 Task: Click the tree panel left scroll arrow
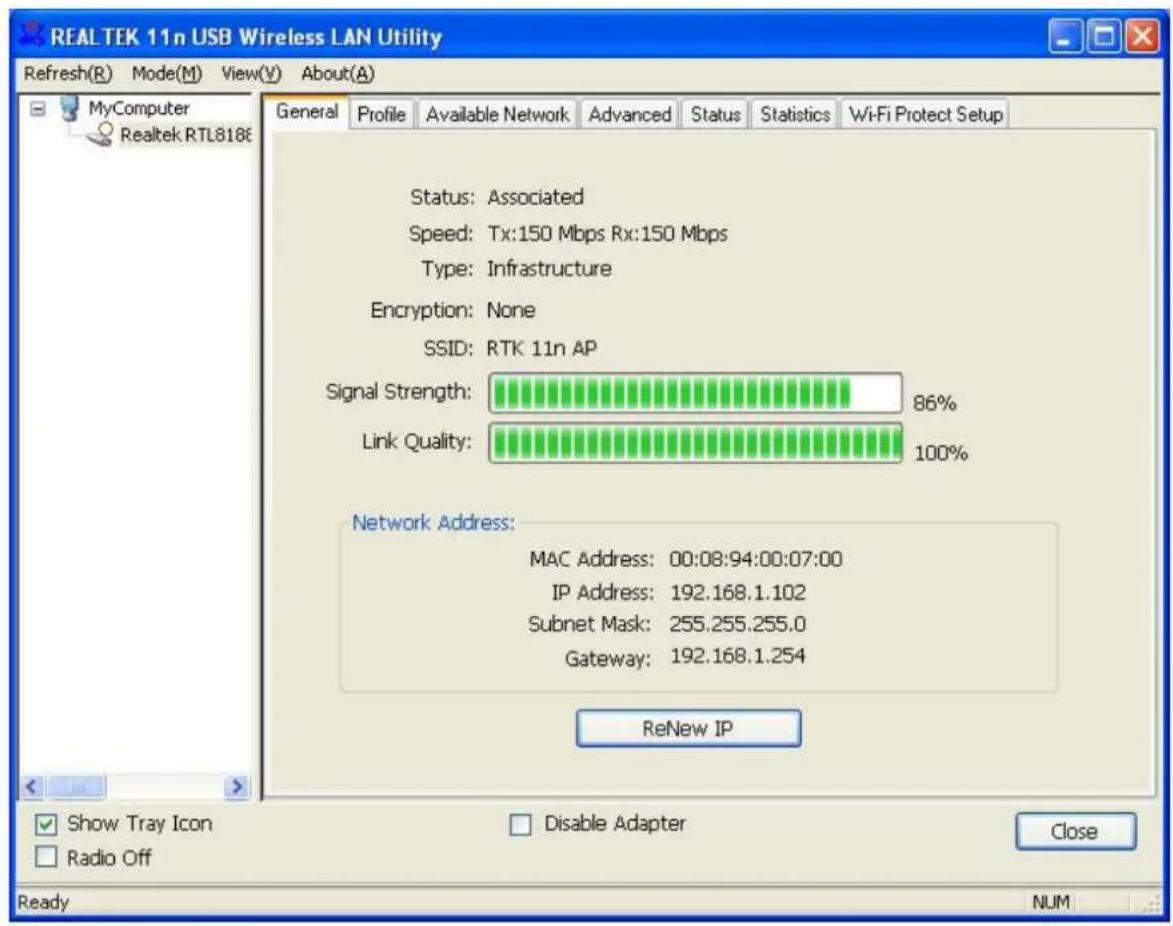pyautogui.click(x=31, y=786)
